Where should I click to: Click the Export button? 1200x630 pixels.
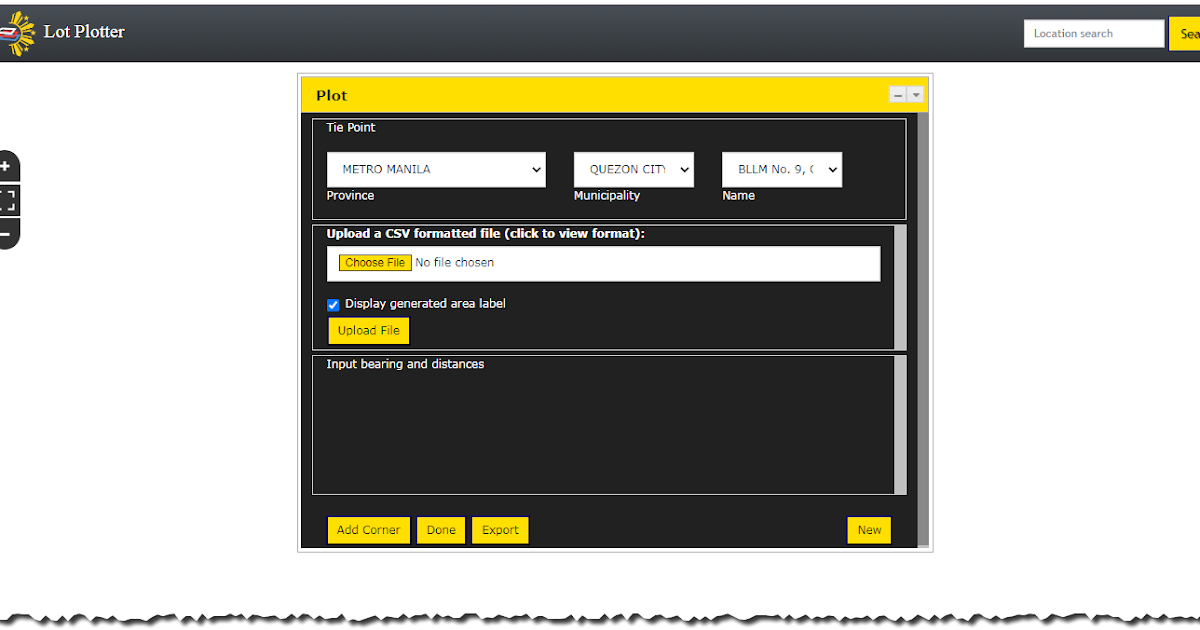[x=500, y=530]
